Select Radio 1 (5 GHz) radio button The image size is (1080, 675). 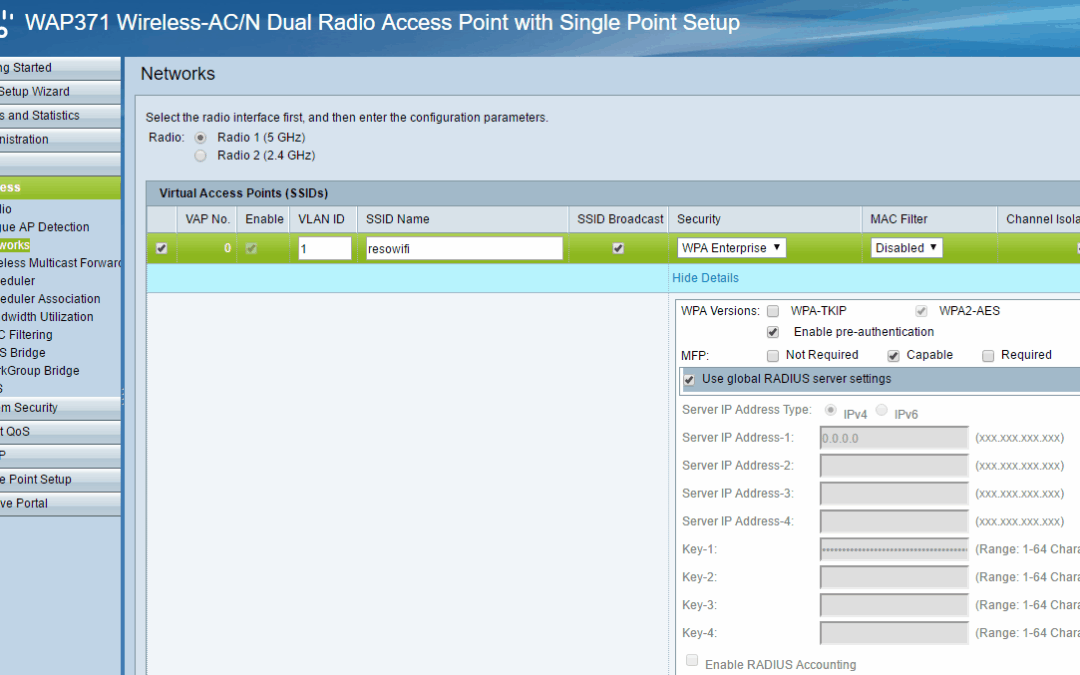click(x=200, y=138)
